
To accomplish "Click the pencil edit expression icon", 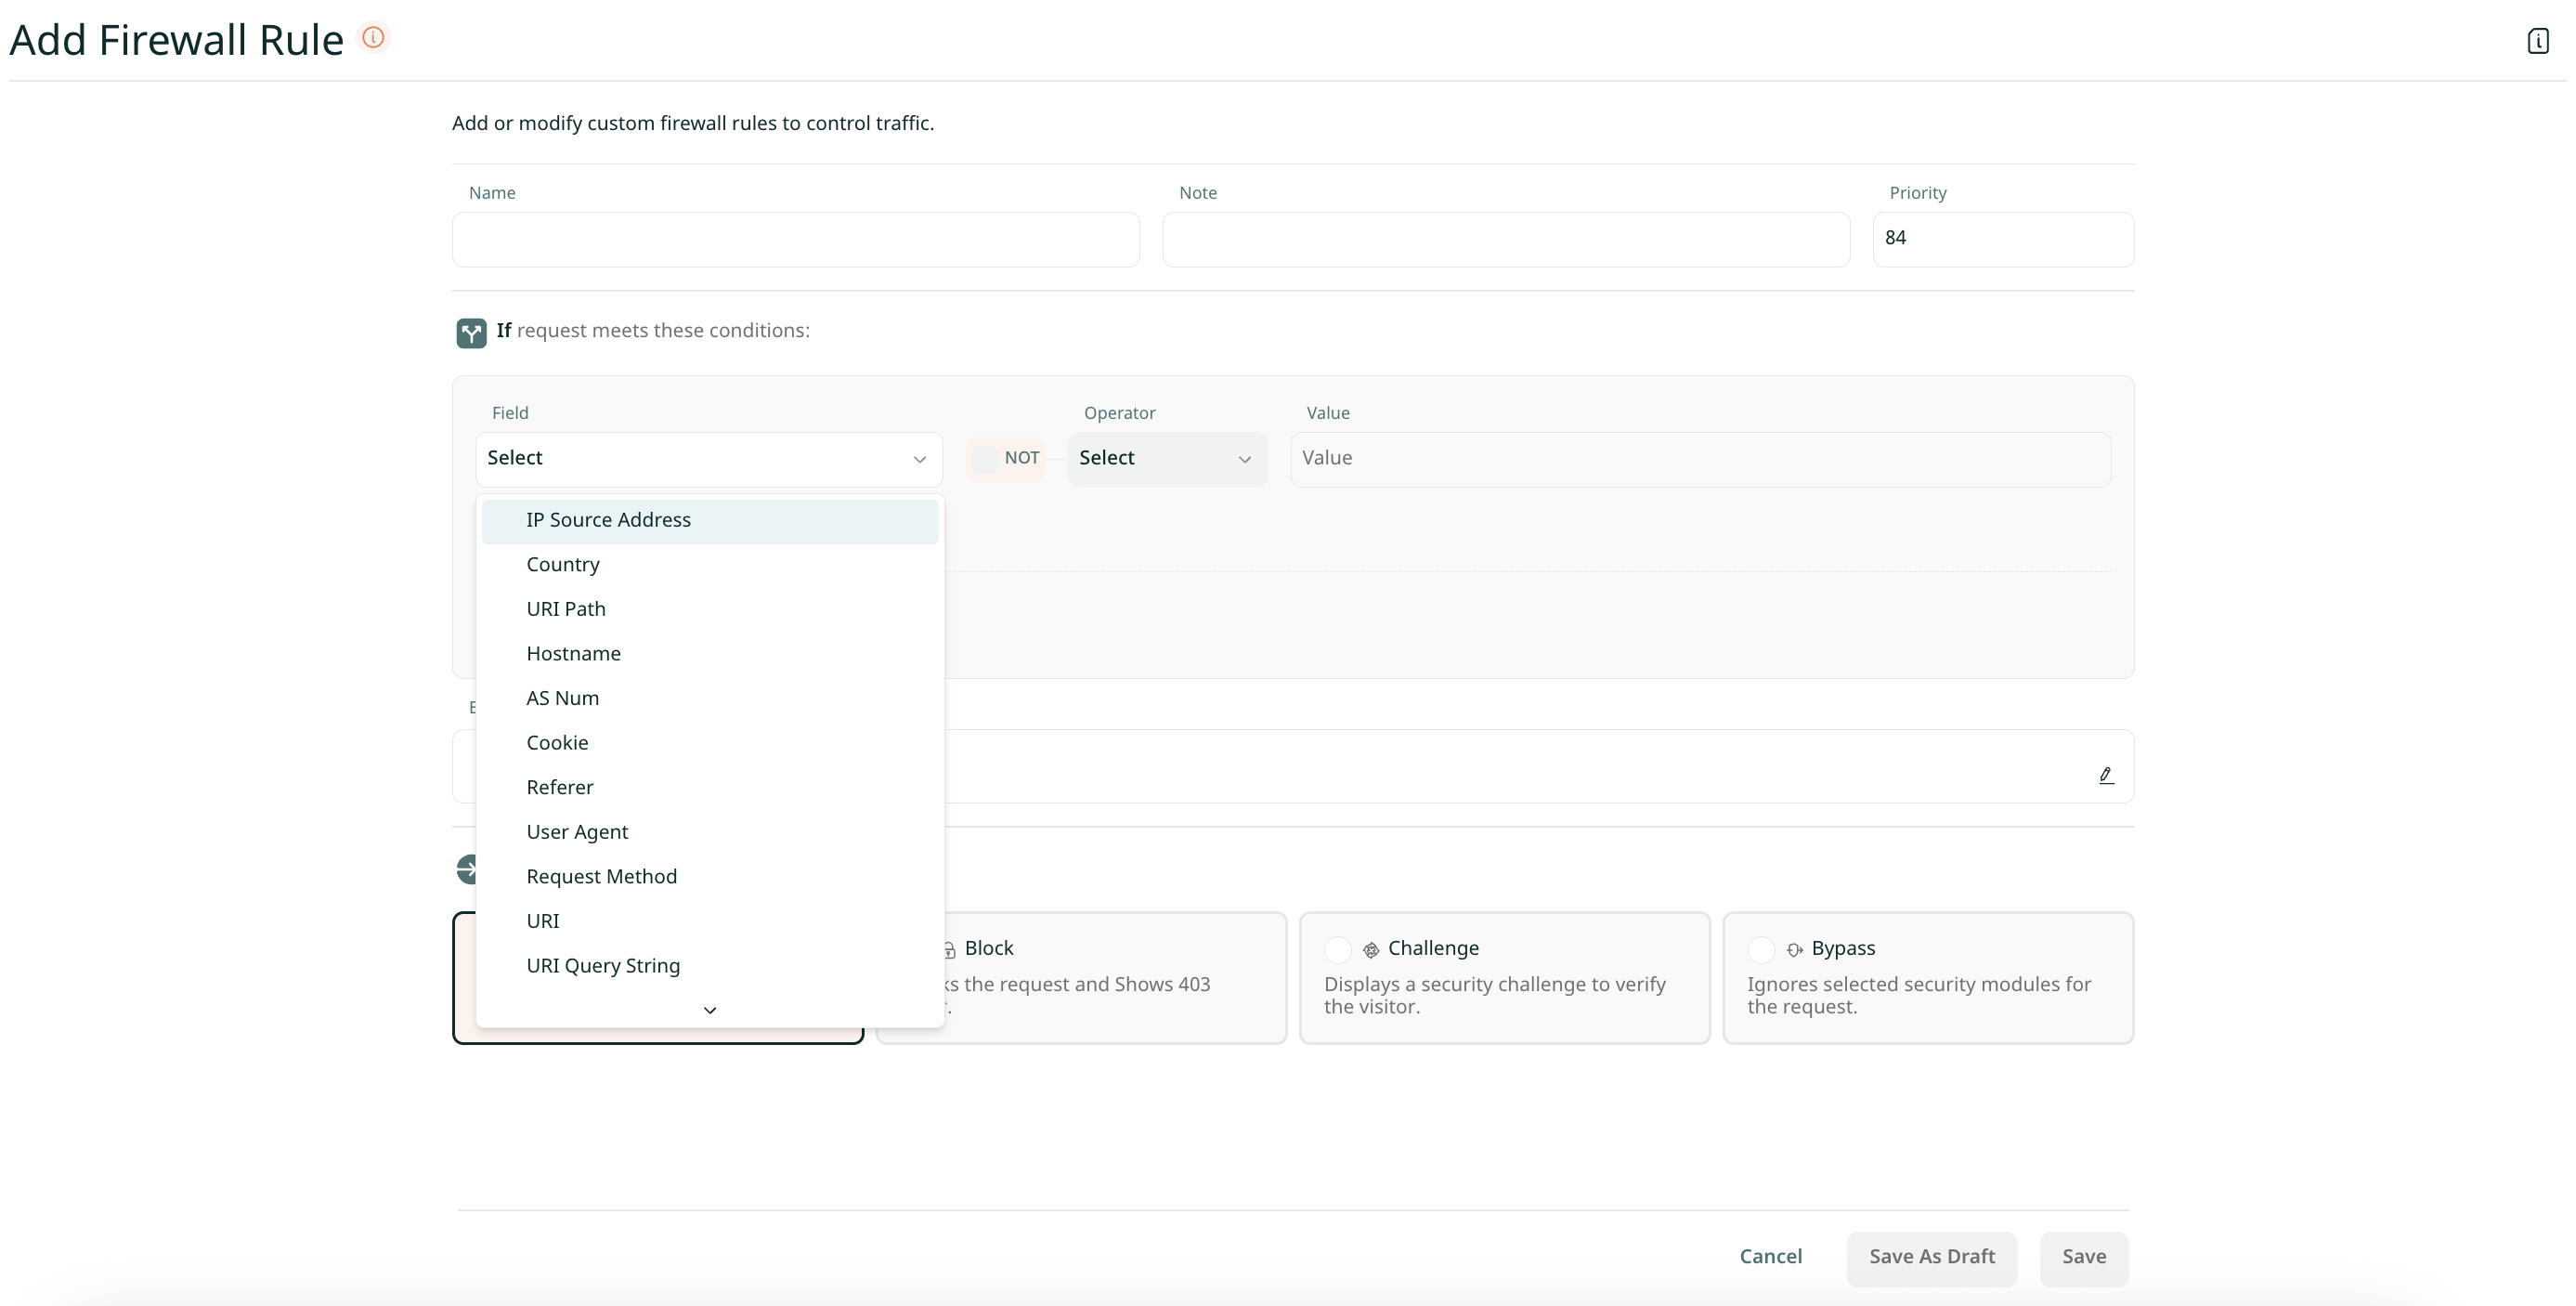I will pos(2105,775).
